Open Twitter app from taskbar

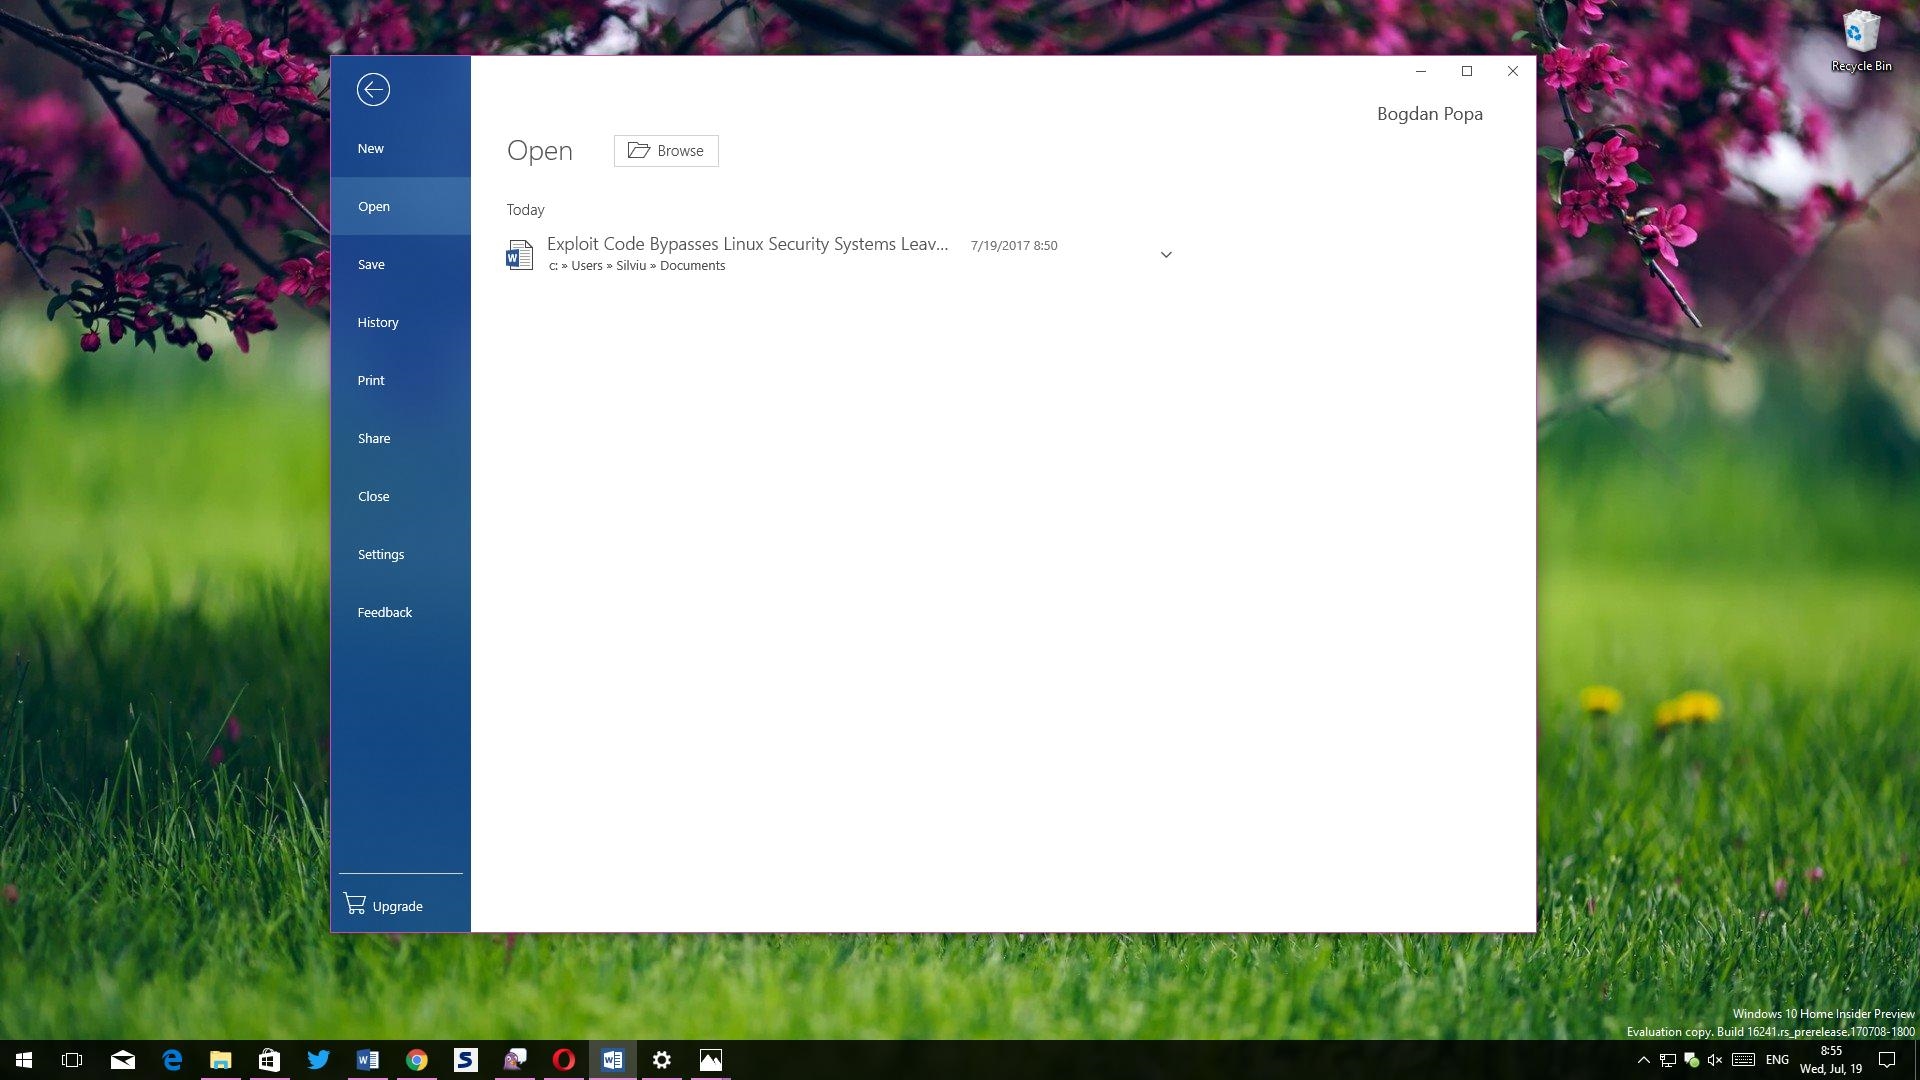[318, 1060]
